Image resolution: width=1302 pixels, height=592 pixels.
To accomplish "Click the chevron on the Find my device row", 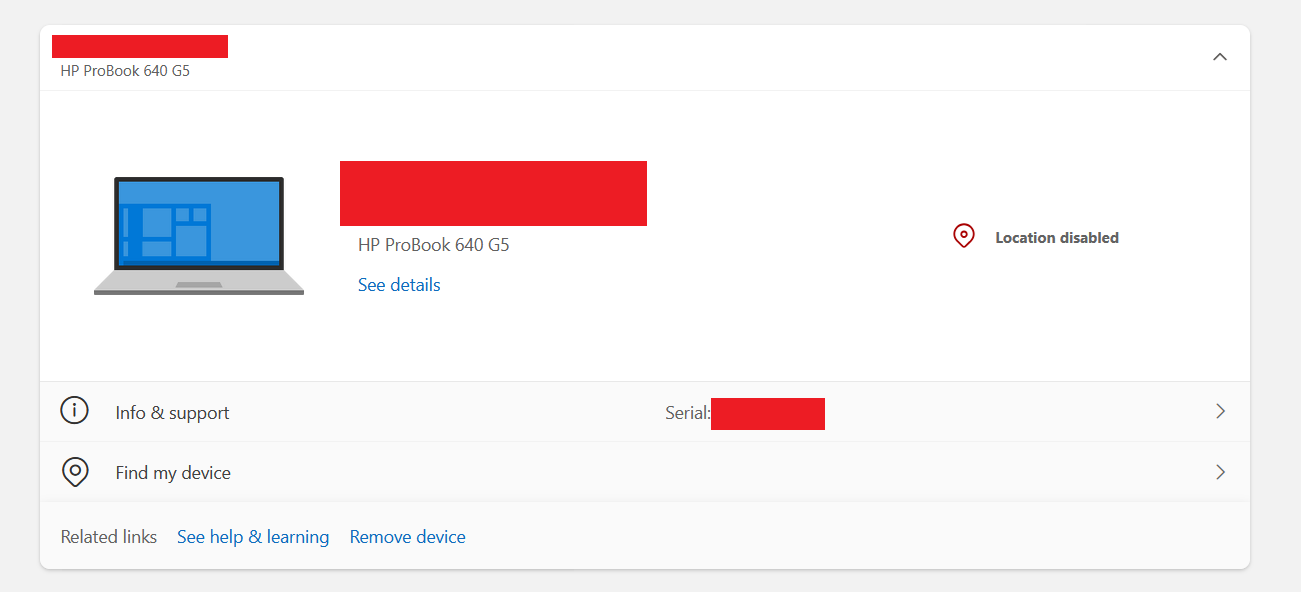I will [1219, 471].
